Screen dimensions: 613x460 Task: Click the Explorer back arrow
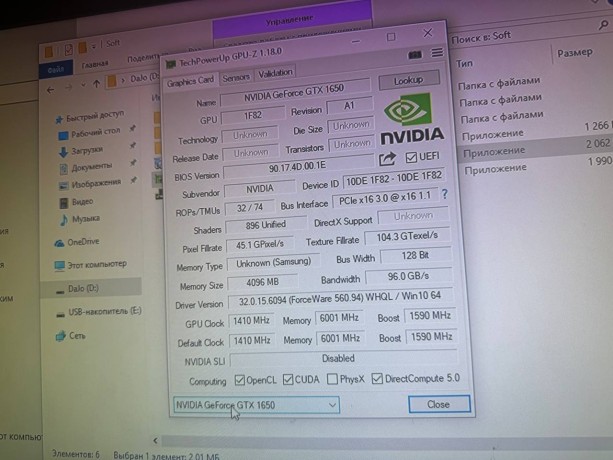coord(50,90)
